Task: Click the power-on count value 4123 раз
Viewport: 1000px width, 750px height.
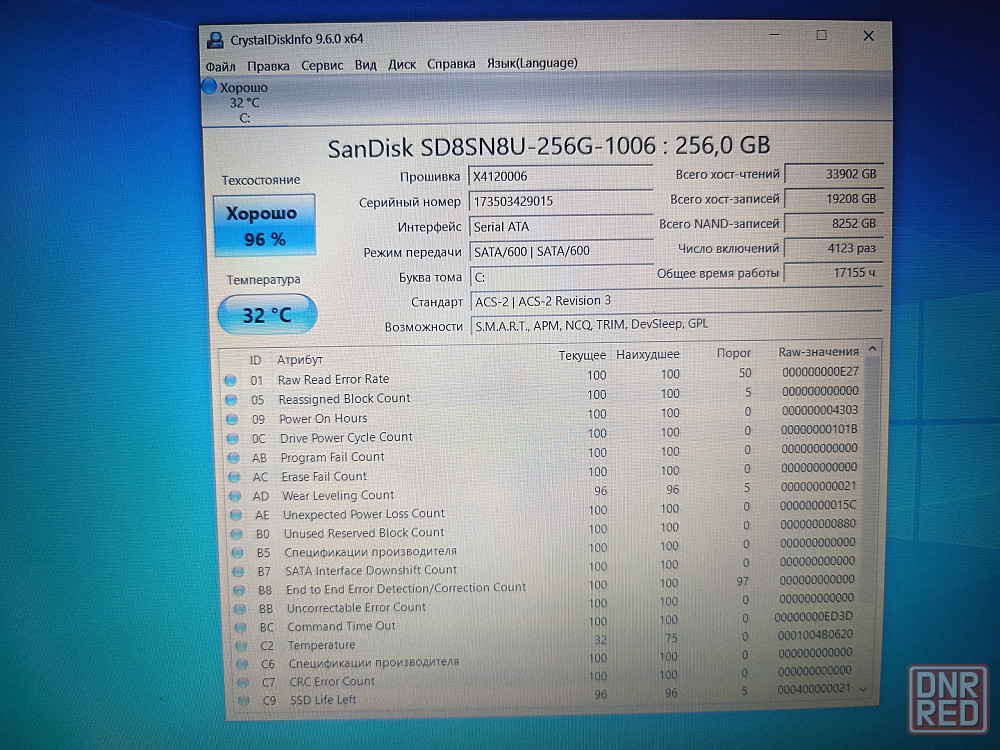Action: (x=833, y=248)
